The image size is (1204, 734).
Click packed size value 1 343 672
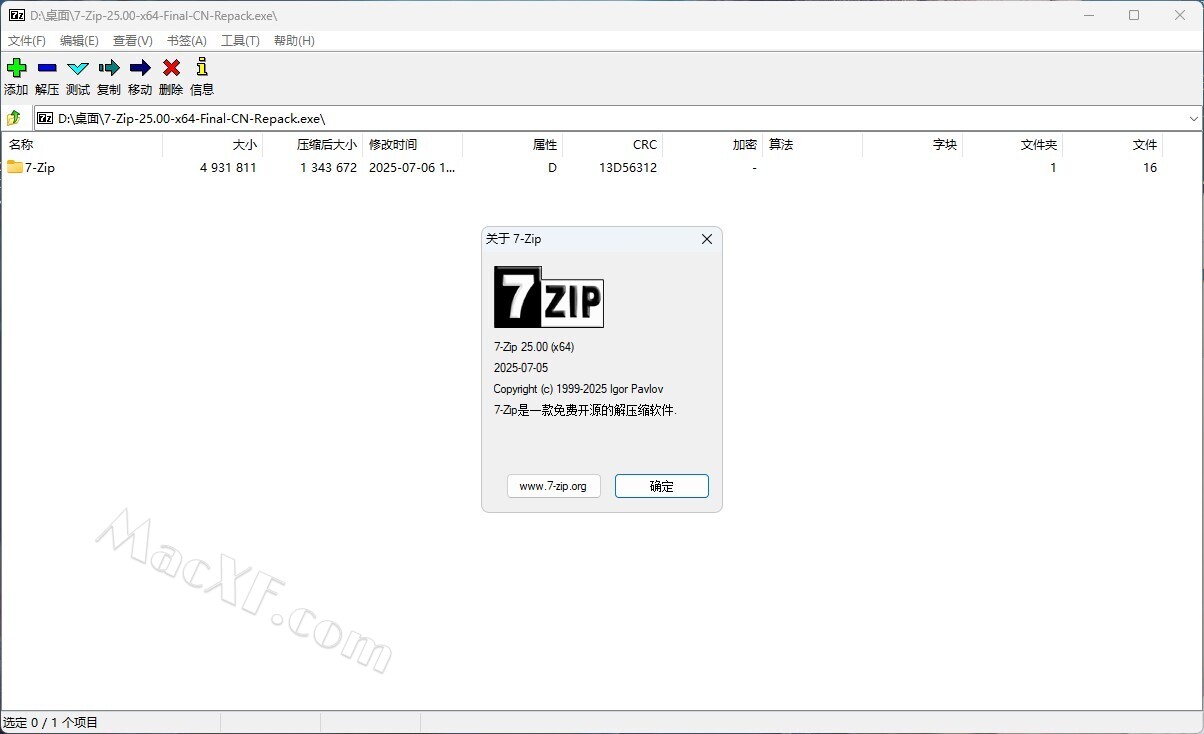pos(328,168)
